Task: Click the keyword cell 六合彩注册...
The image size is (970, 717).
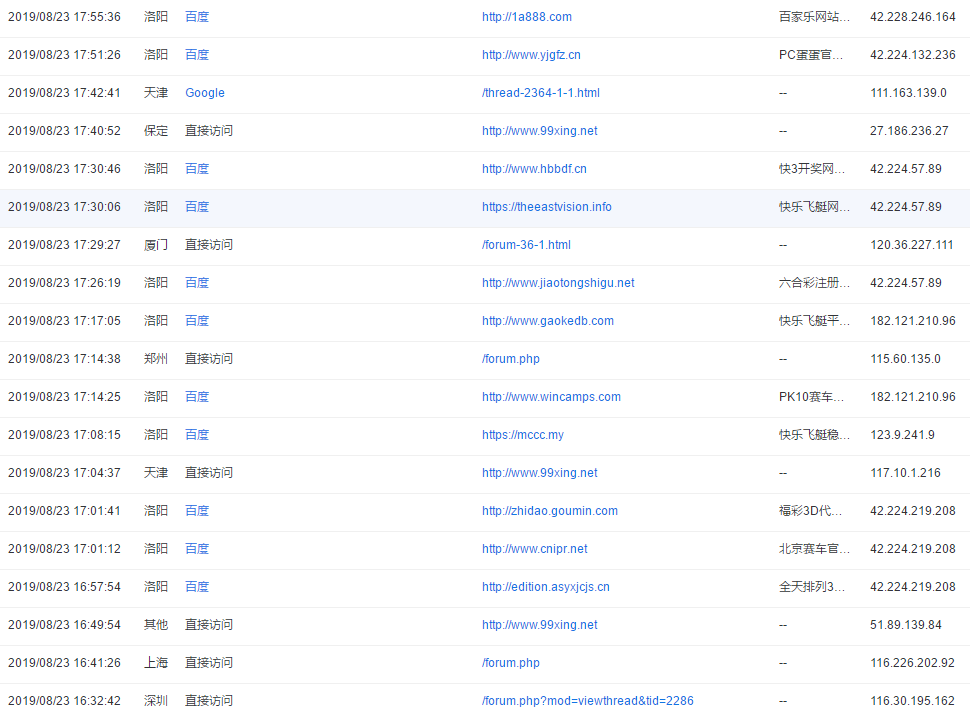Action: (814, 283)
